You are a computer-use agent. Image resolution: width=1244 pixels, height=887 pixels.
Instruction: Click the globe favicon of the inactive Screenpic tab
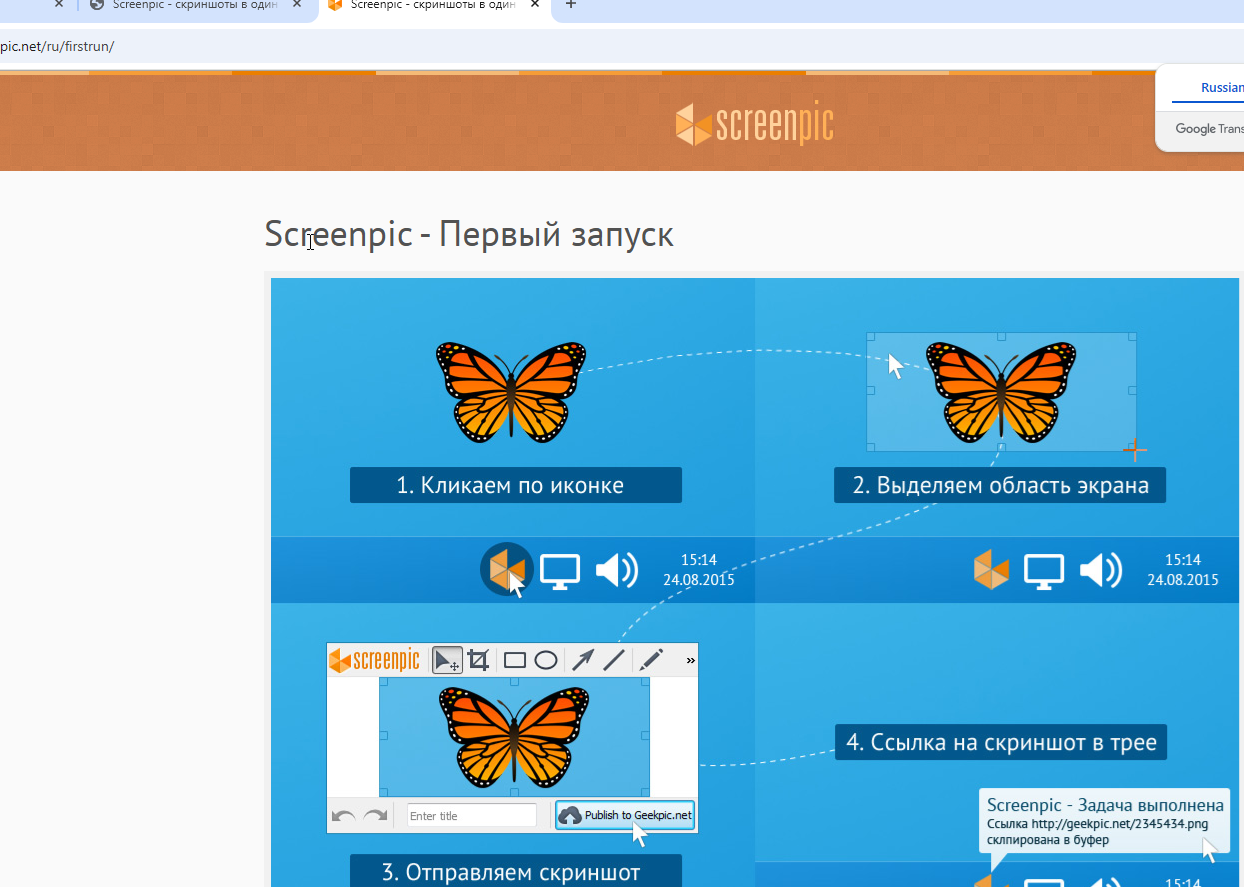pyautogui.click(x=97, y=4)
